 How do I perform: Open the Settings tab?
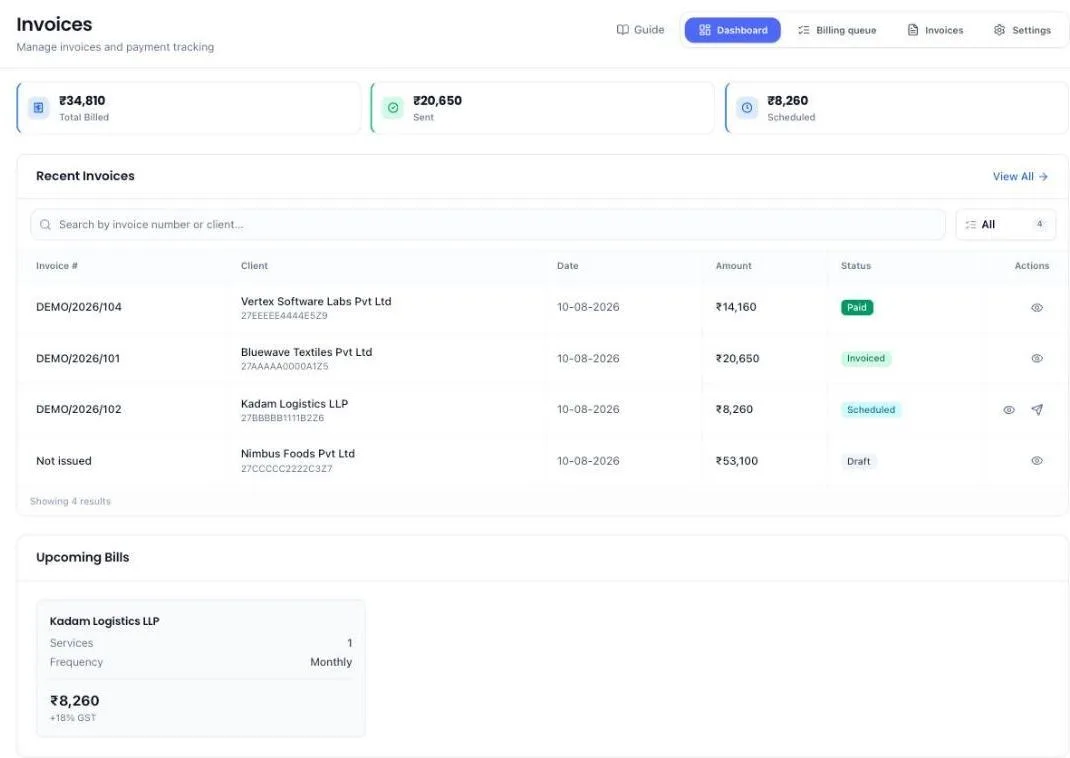(x=1022, y=30)
